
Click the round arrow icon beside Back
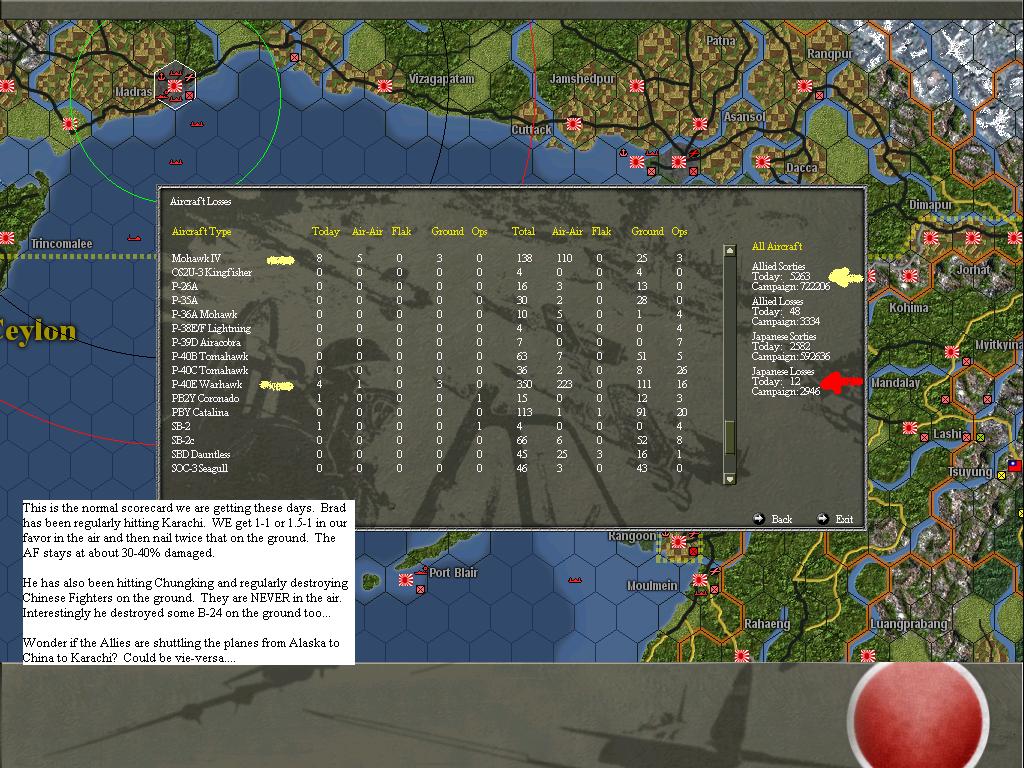pos(759,519)
